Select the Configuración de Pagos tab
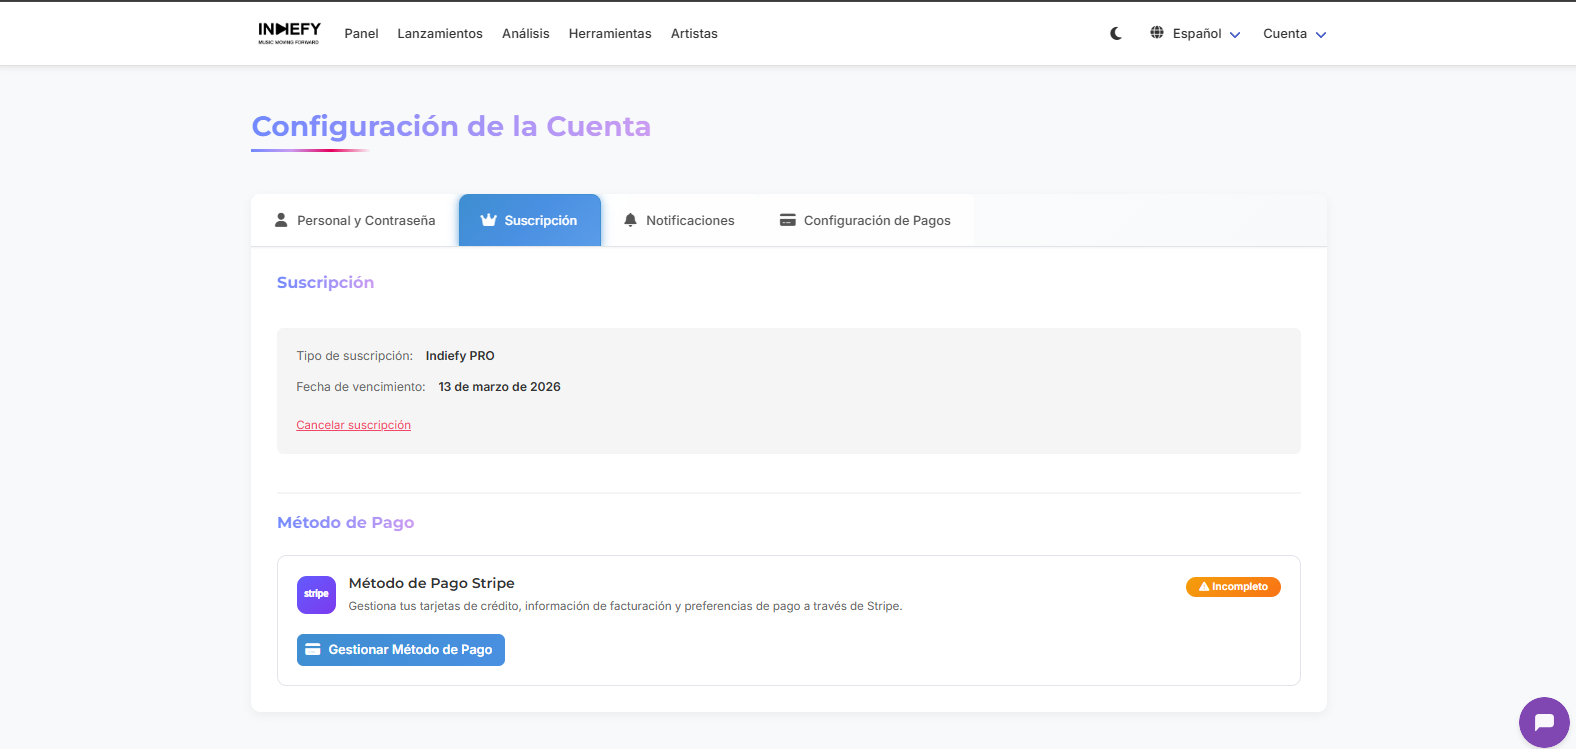This screenshot has height=749, width=1576. pyautogui.click(x=877, y=221)
